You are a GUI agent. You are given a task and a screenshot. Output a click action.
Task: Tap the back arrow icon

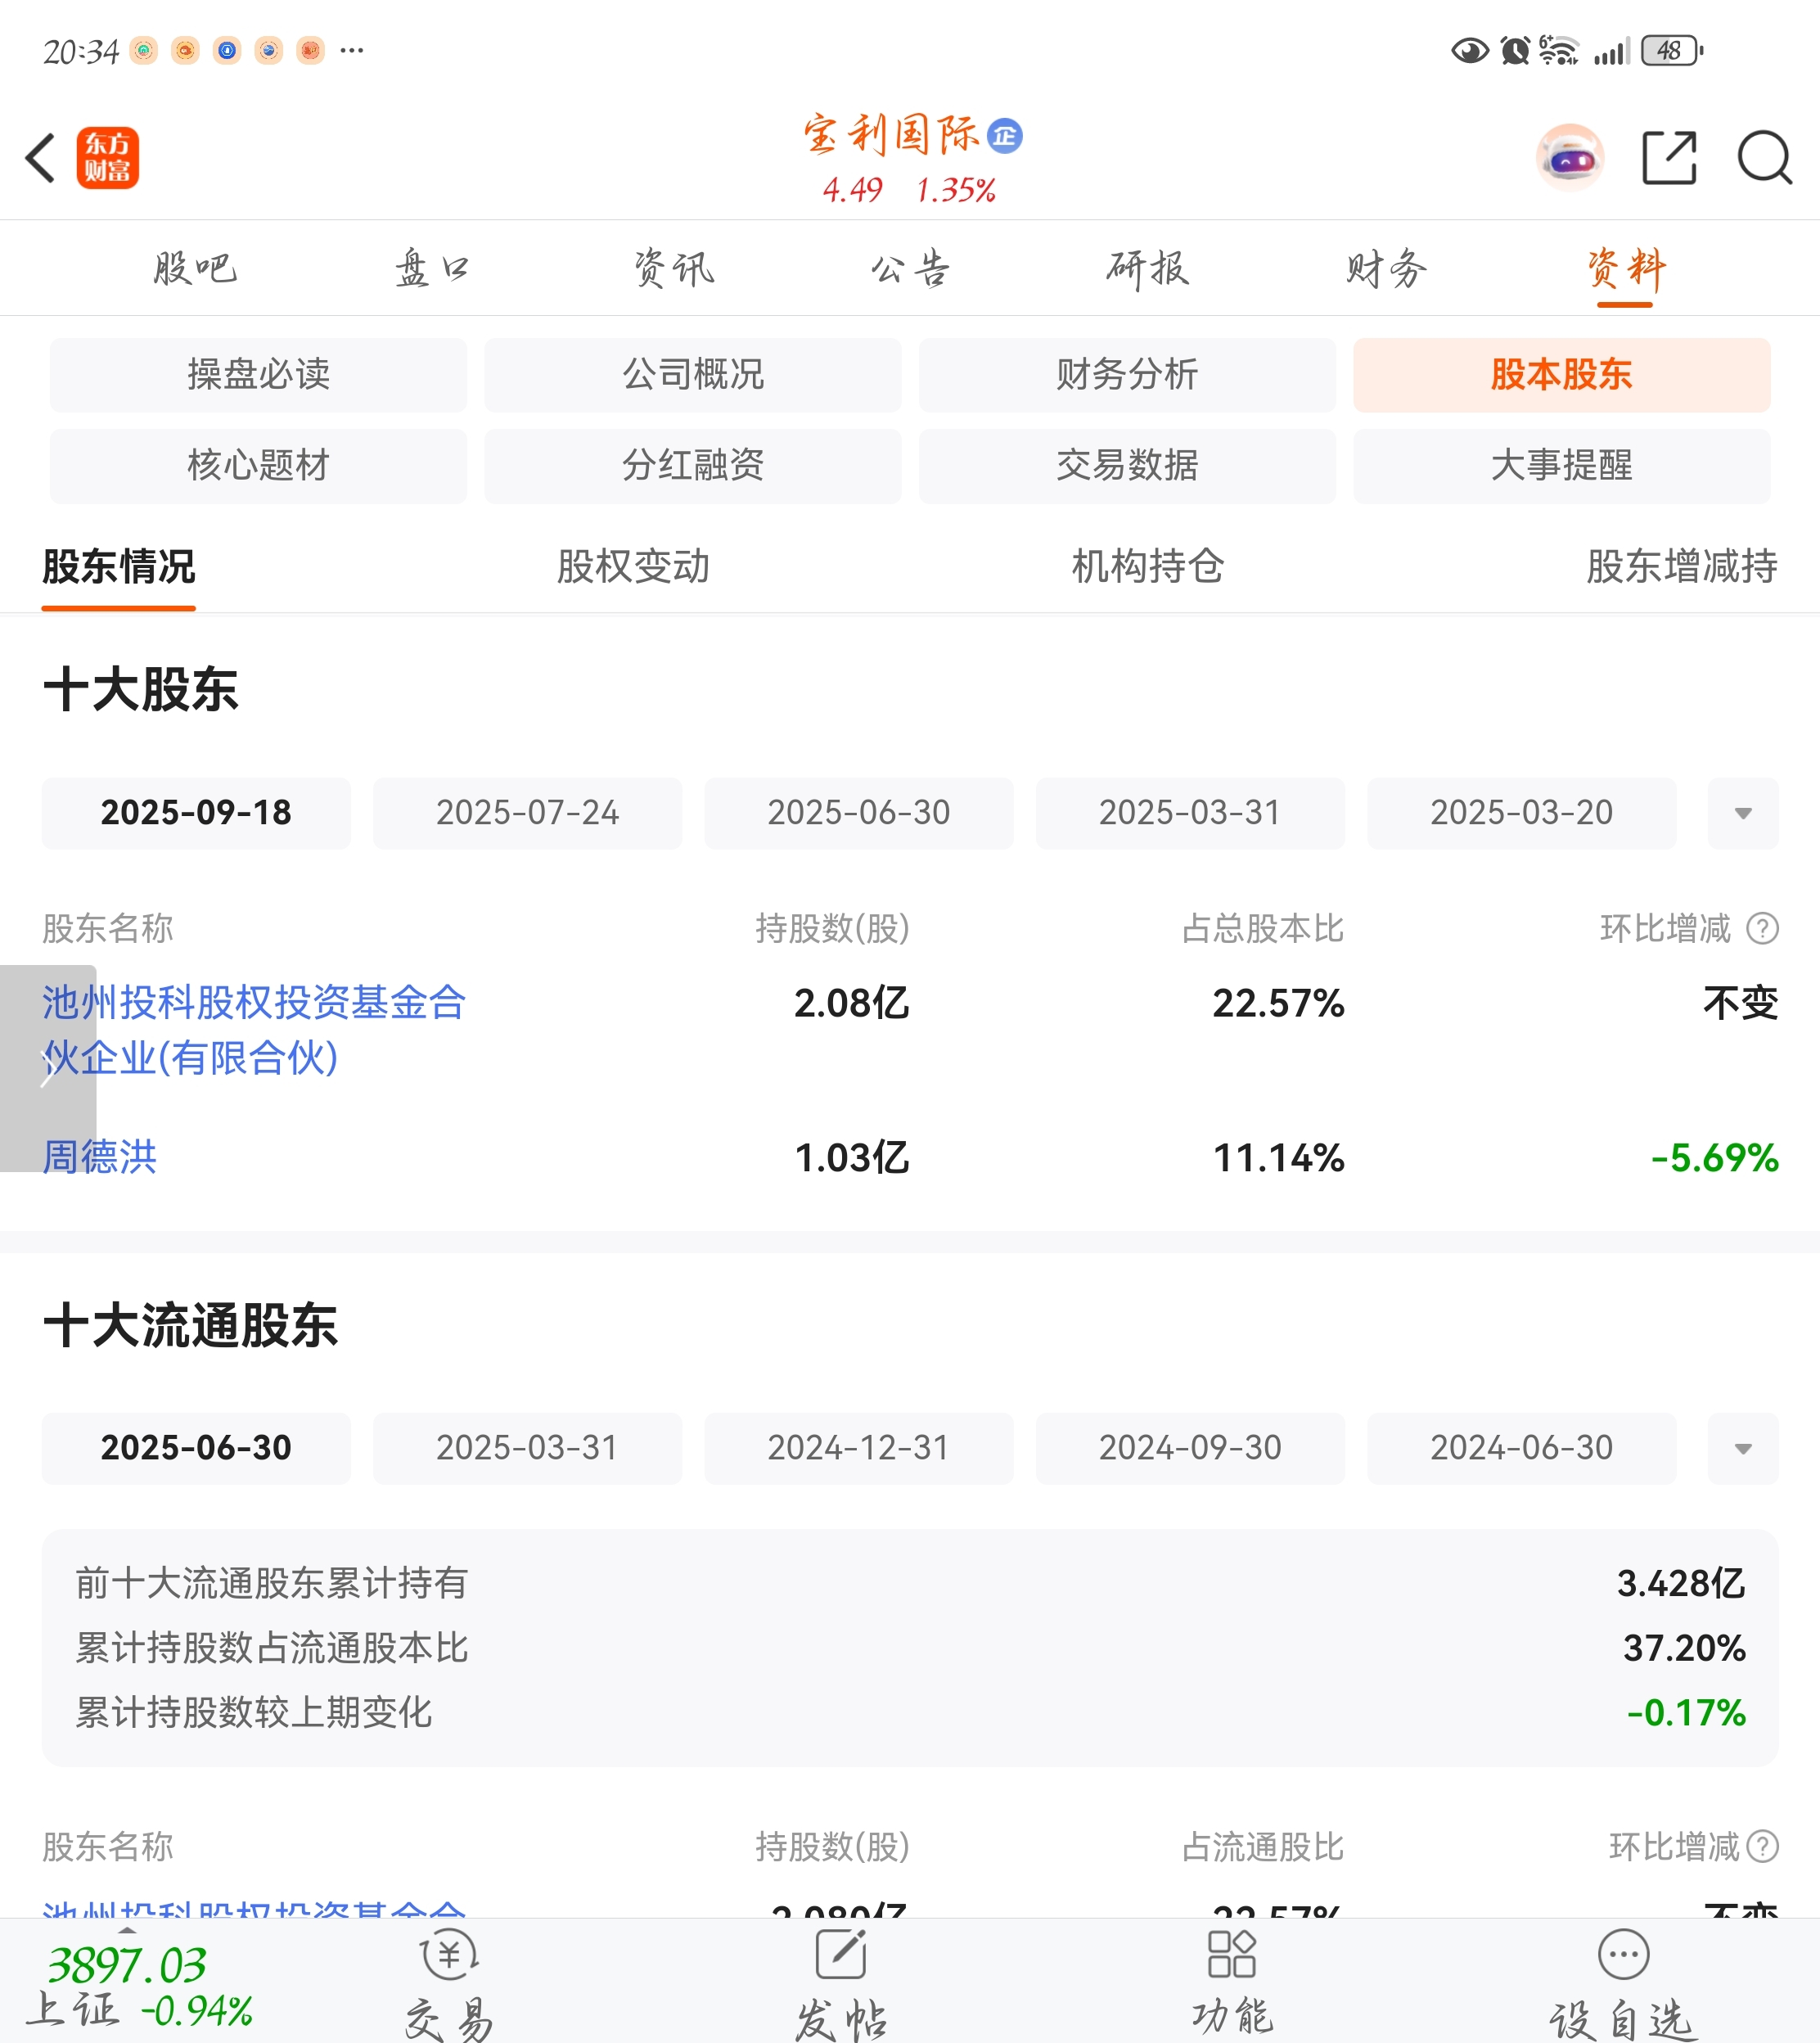coord(41,158)
